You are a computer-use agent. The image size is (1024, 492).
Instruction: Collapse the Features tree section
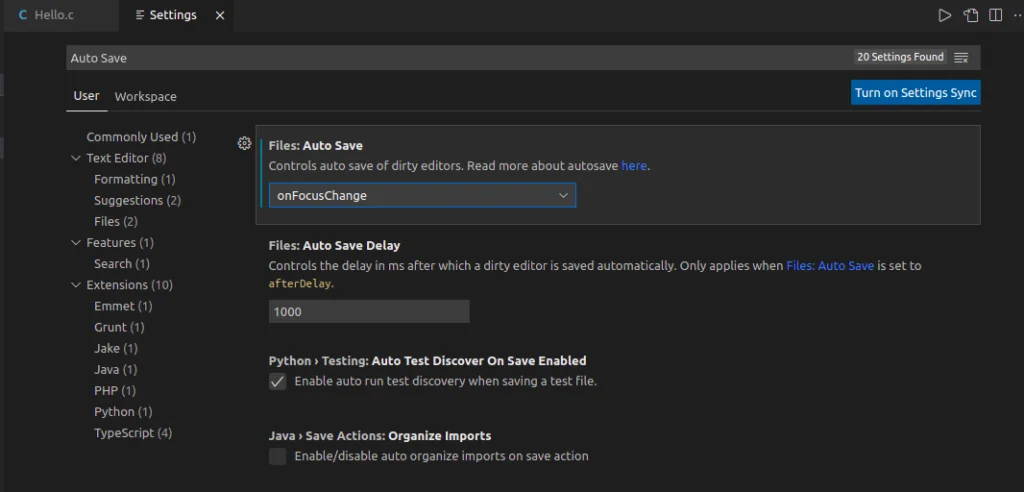pyautogui.click(x=77, y=243)
